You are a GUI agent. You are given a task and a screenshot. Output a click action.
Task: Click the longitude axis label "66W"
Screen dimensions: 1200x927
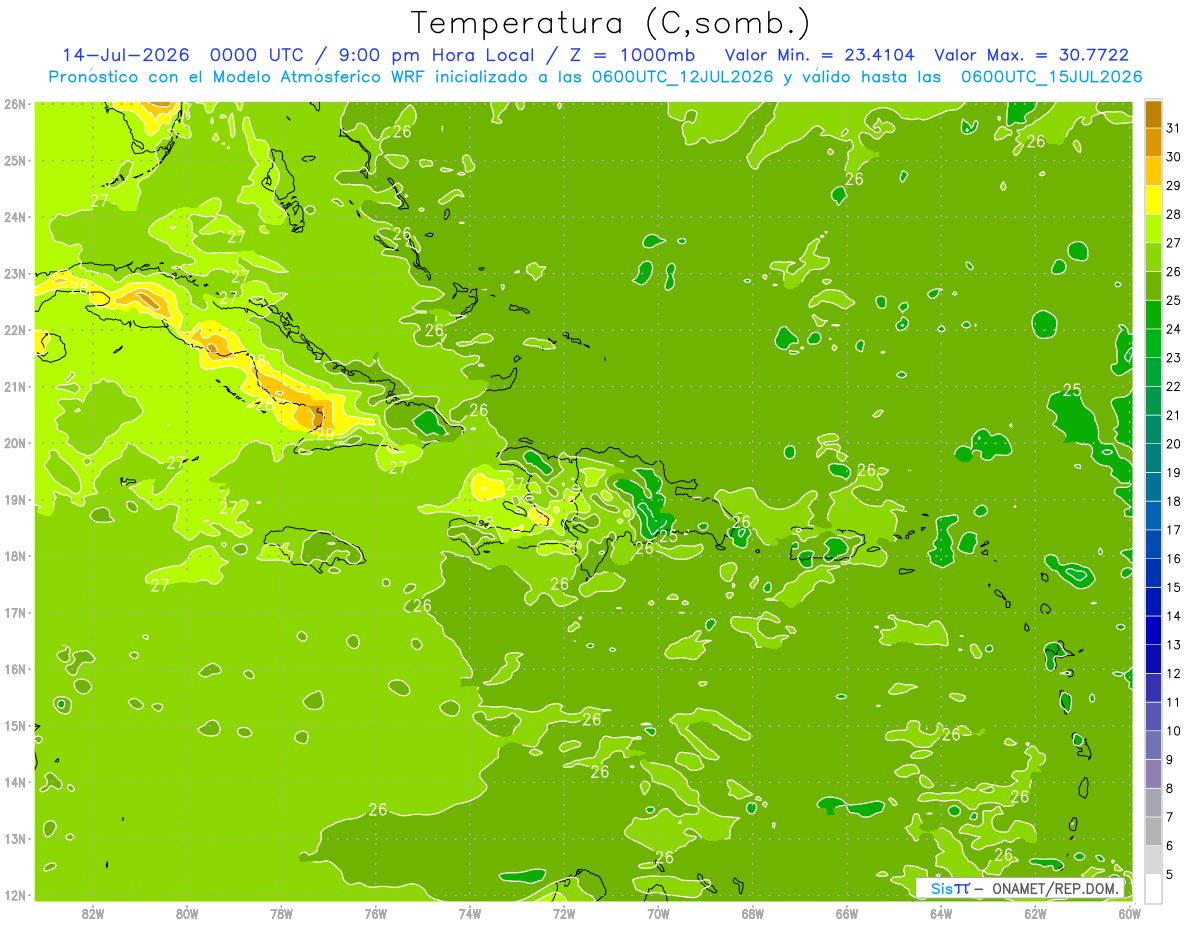847,913
